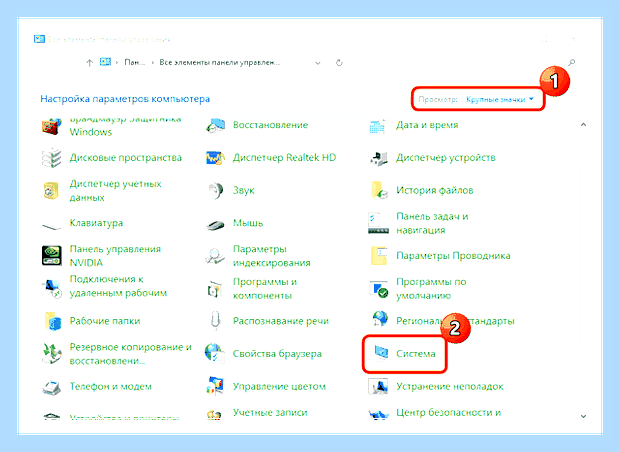Image resolution: width=620 pixels, height=452 pixels.
Task: Click the Центр безопасности и link
Action: tap(448, 412)
